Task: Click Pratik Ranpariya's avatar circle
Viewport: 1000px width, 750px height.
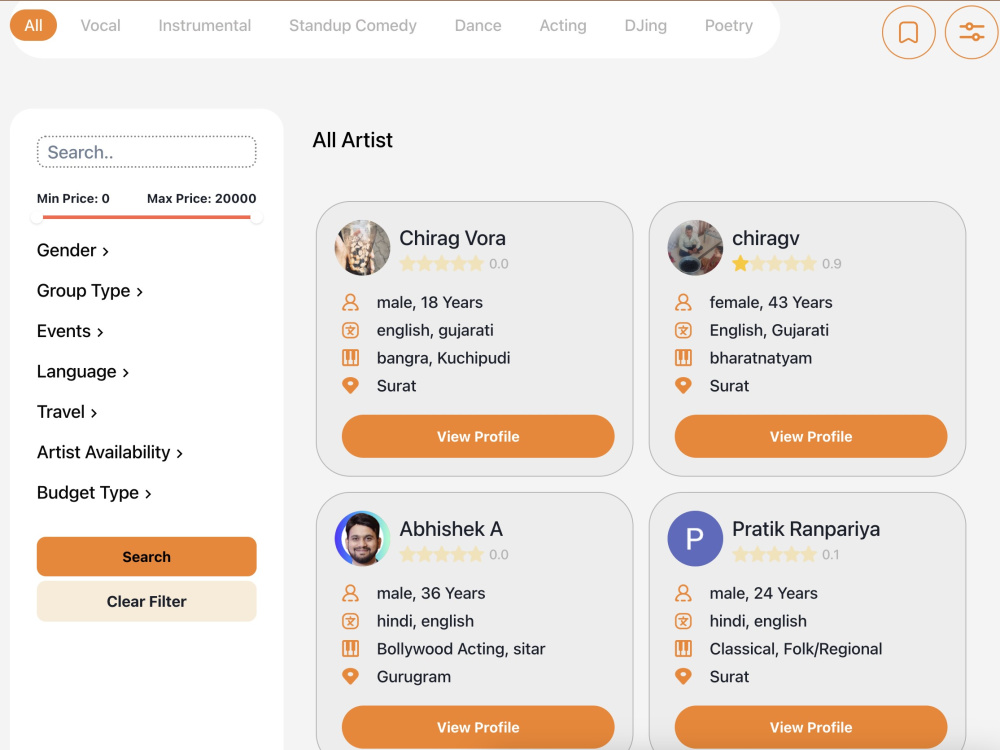Action: point(695,538)
